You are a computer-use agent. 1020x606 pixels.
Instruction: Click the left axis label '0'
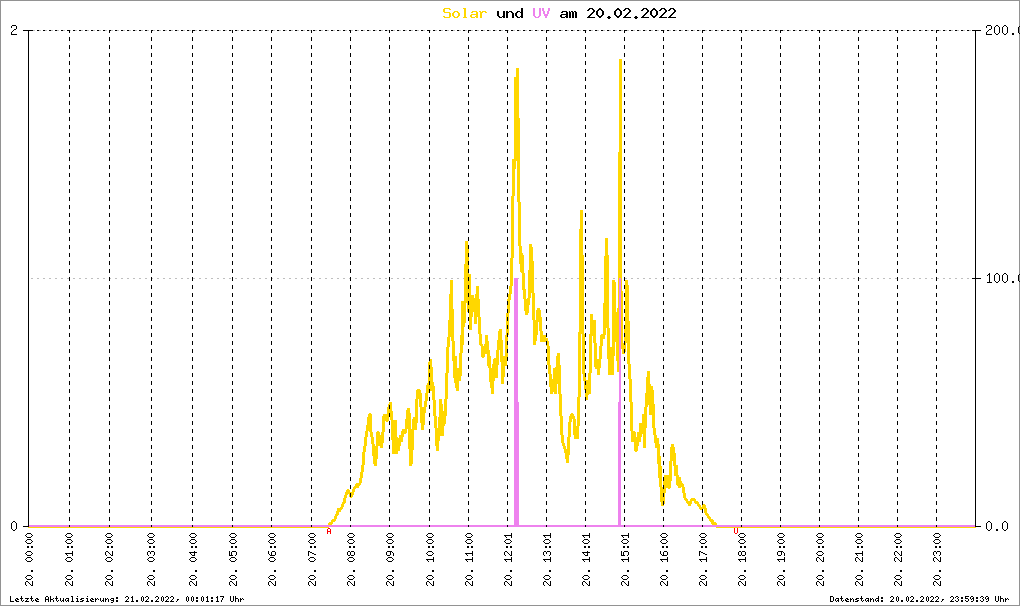[x=14, y=526]
